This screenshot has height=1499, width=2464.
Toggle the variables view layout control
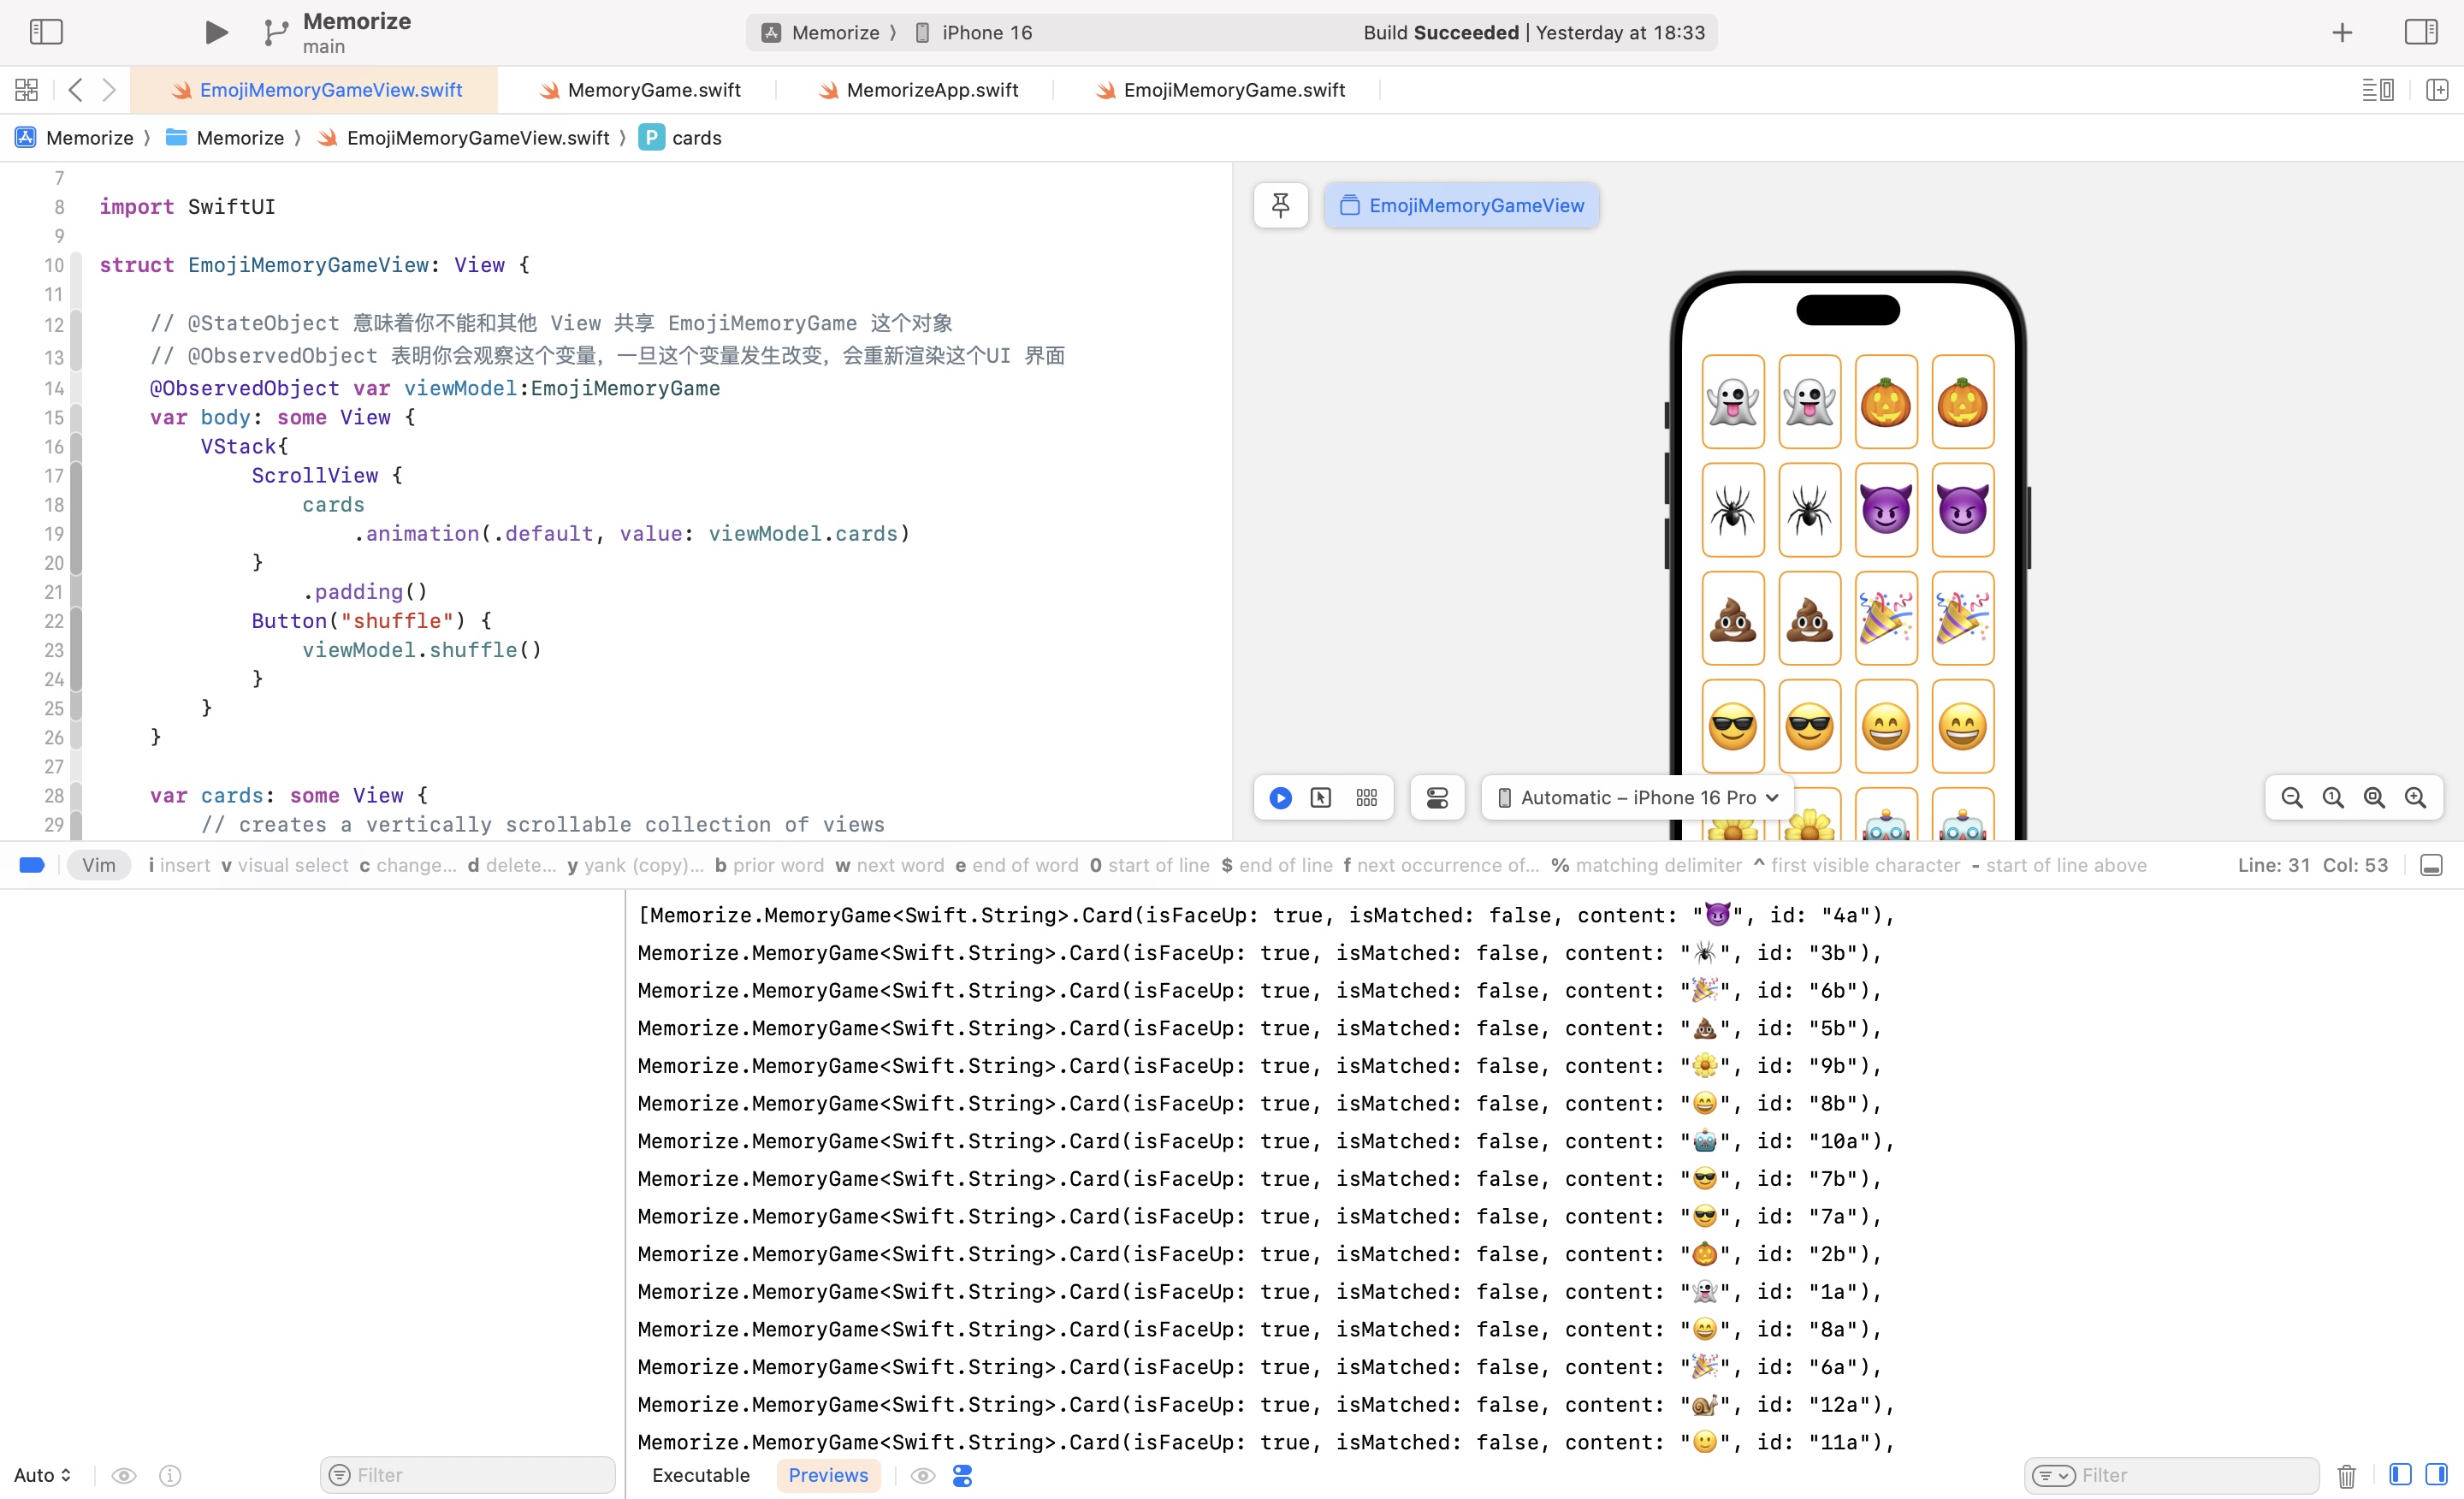click(961, 1475)
